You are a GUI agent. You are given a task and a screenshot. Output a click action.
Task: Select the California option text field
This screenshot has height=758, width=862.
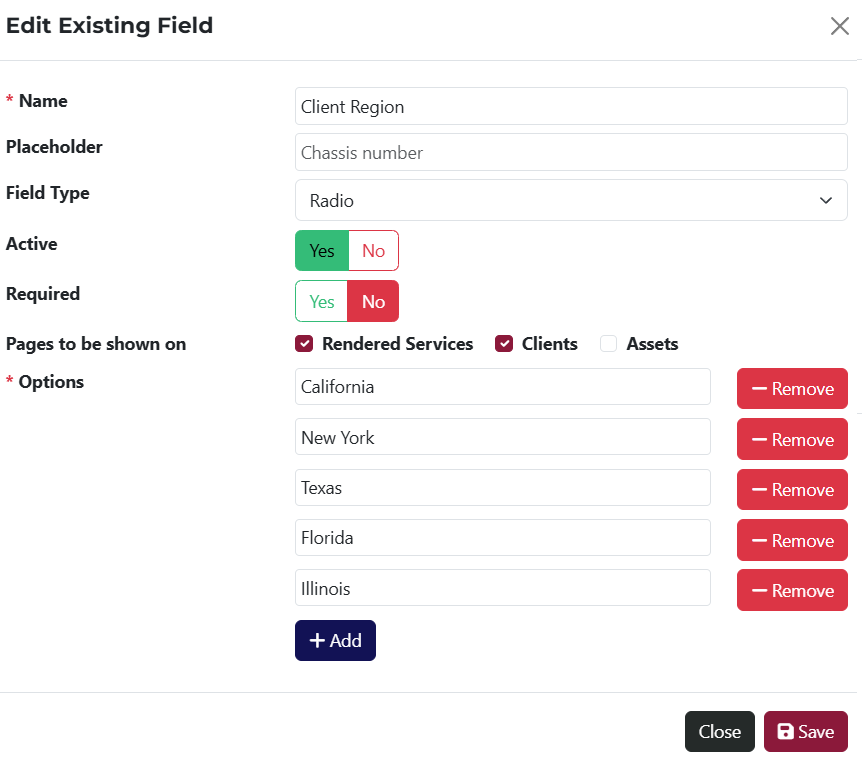(502, 388)
